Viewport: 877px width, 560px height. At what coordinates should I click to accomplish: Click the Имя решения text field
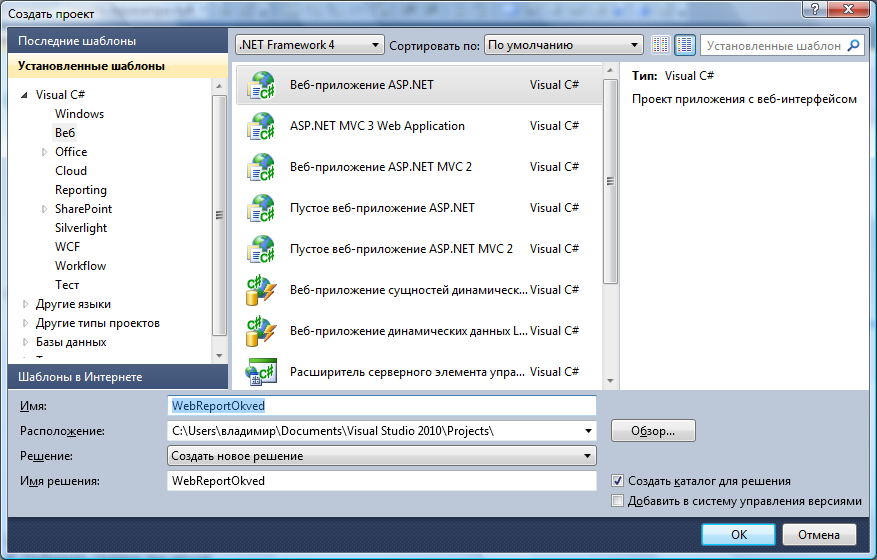pos(382,481)
